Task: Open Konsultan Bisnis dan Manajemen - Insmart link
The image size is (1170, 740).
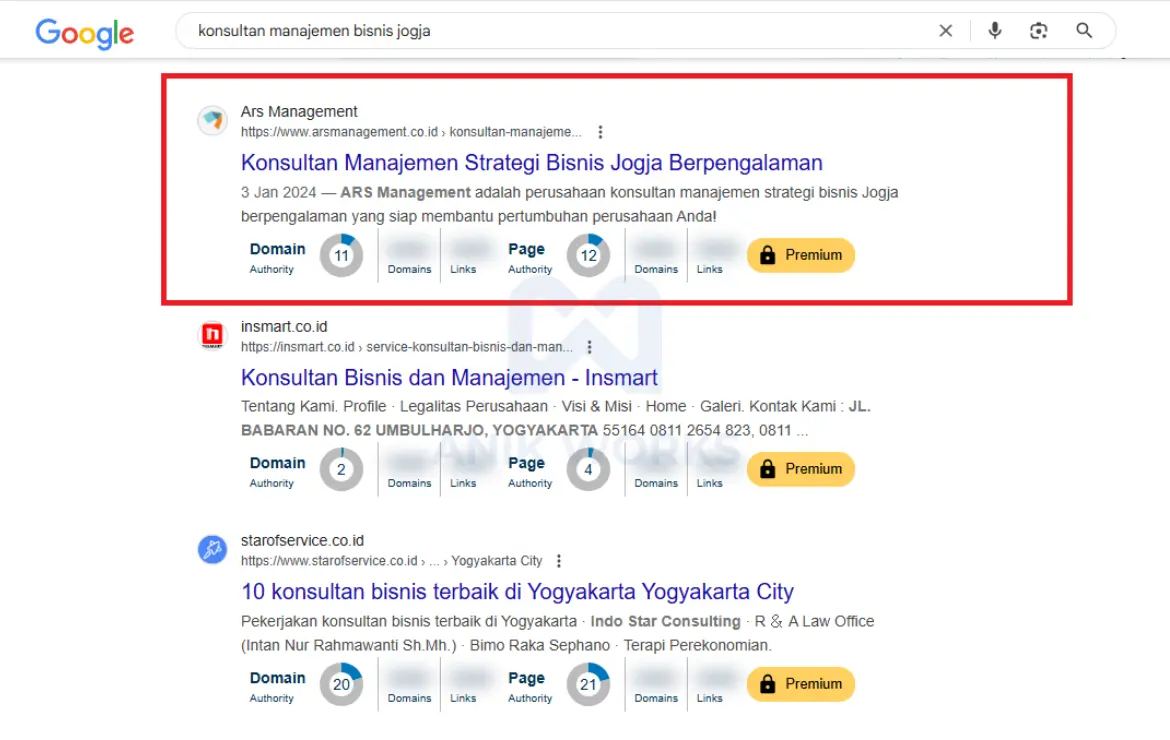Action: 449,378
